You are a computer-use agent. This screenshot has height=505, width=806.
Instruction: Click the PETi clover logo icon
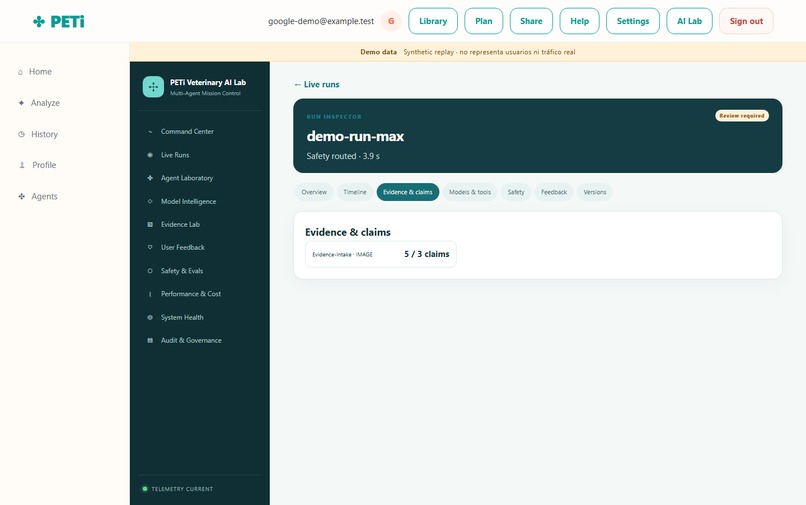point(39,22)
